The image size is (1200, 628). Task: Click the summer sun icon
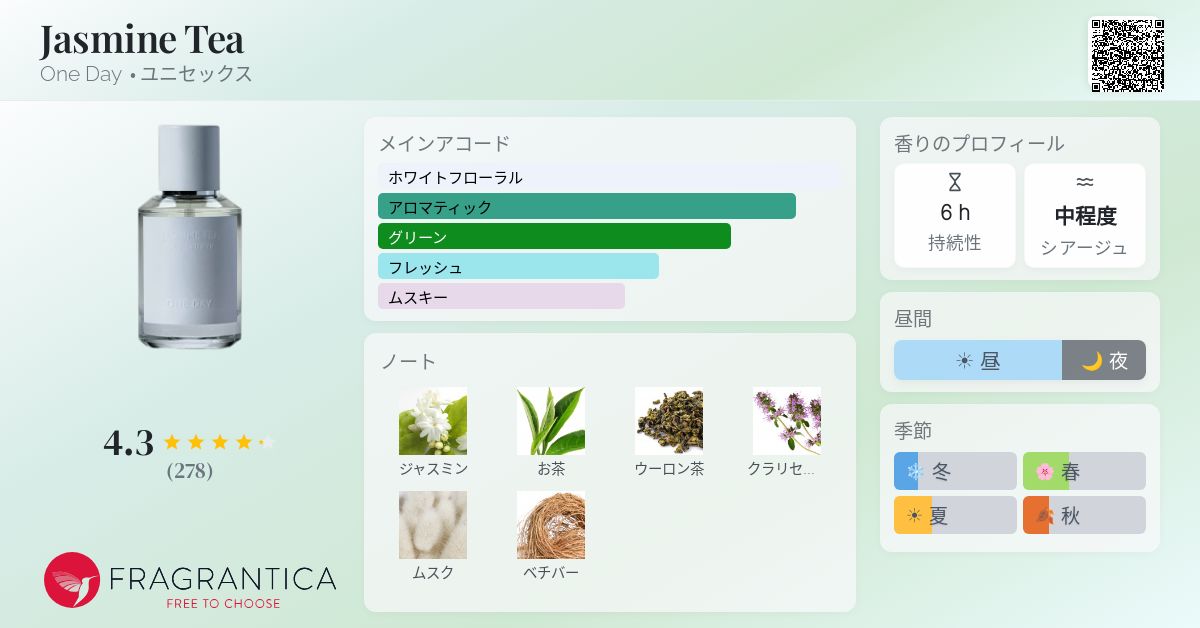pyautogui.click(x=914, y=517)
